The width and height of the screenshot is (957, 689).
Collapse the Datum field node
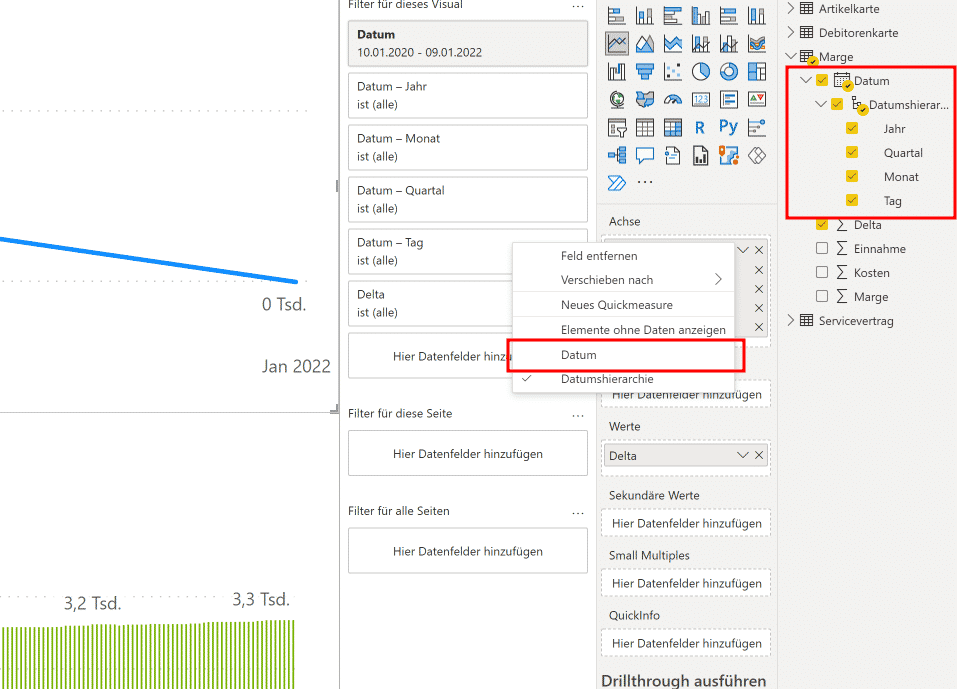pos(806,81)
